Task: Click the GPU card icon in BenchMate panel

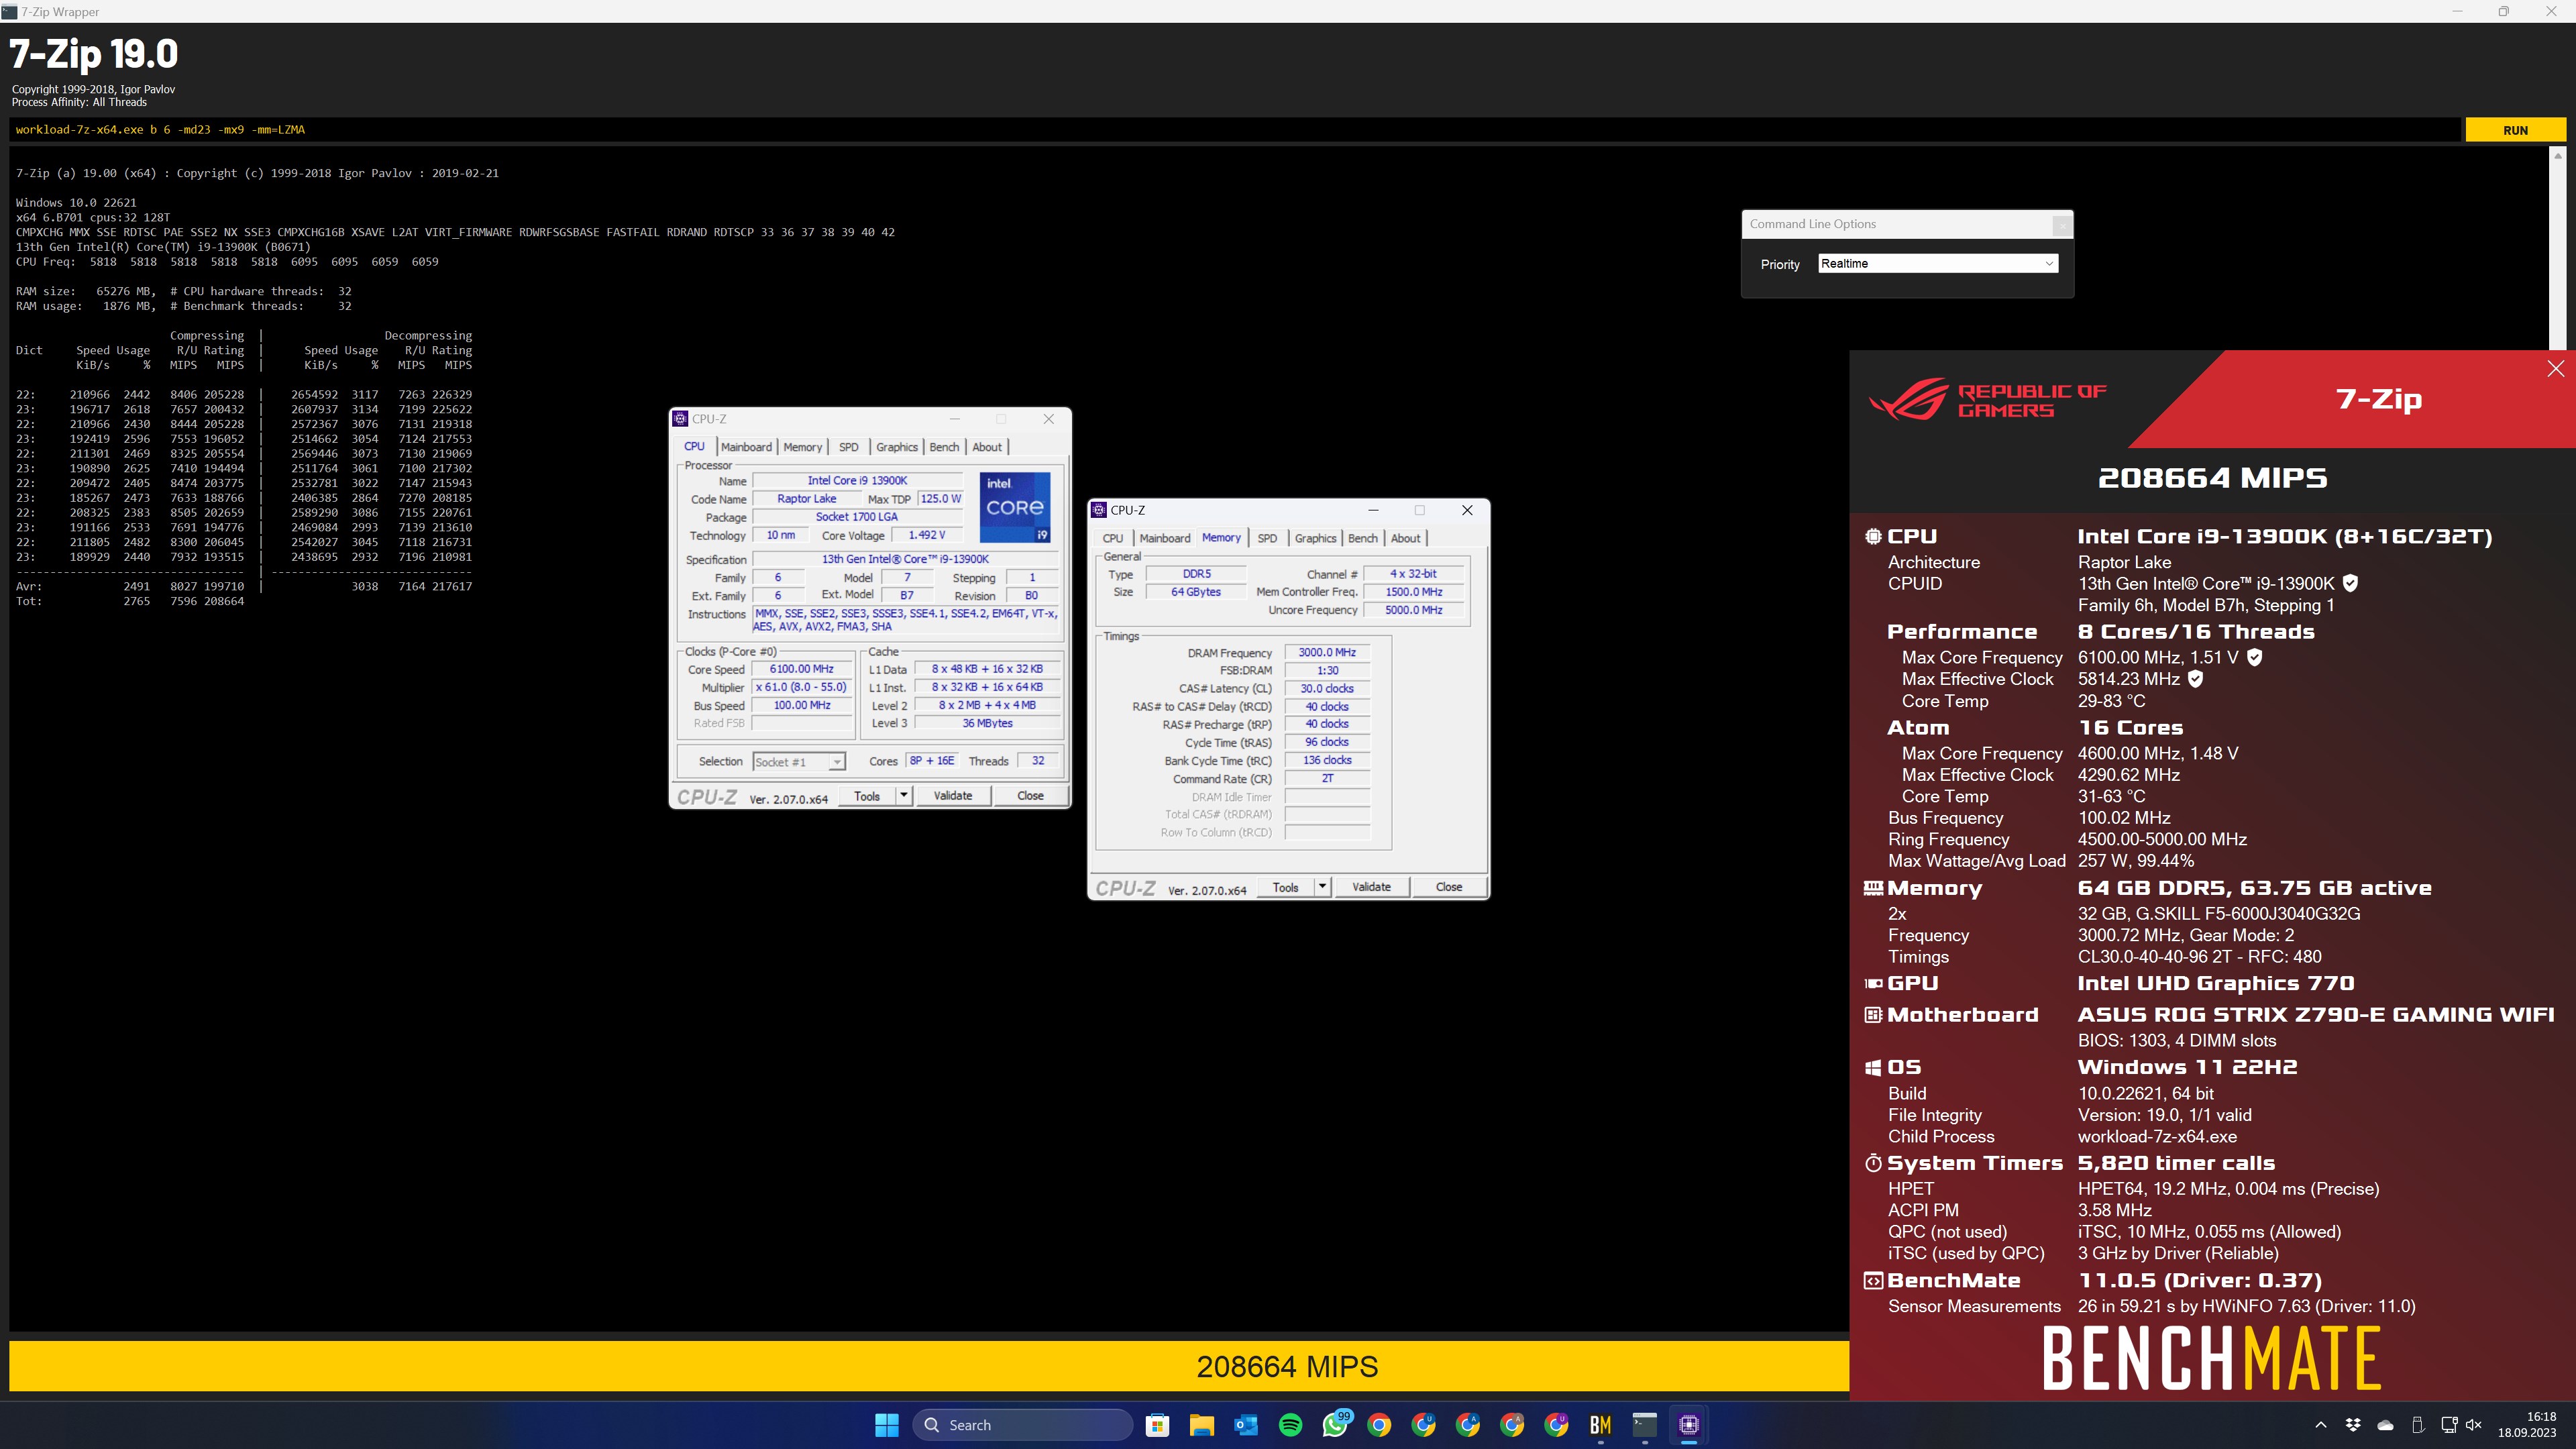Action: coord(1873,984)
